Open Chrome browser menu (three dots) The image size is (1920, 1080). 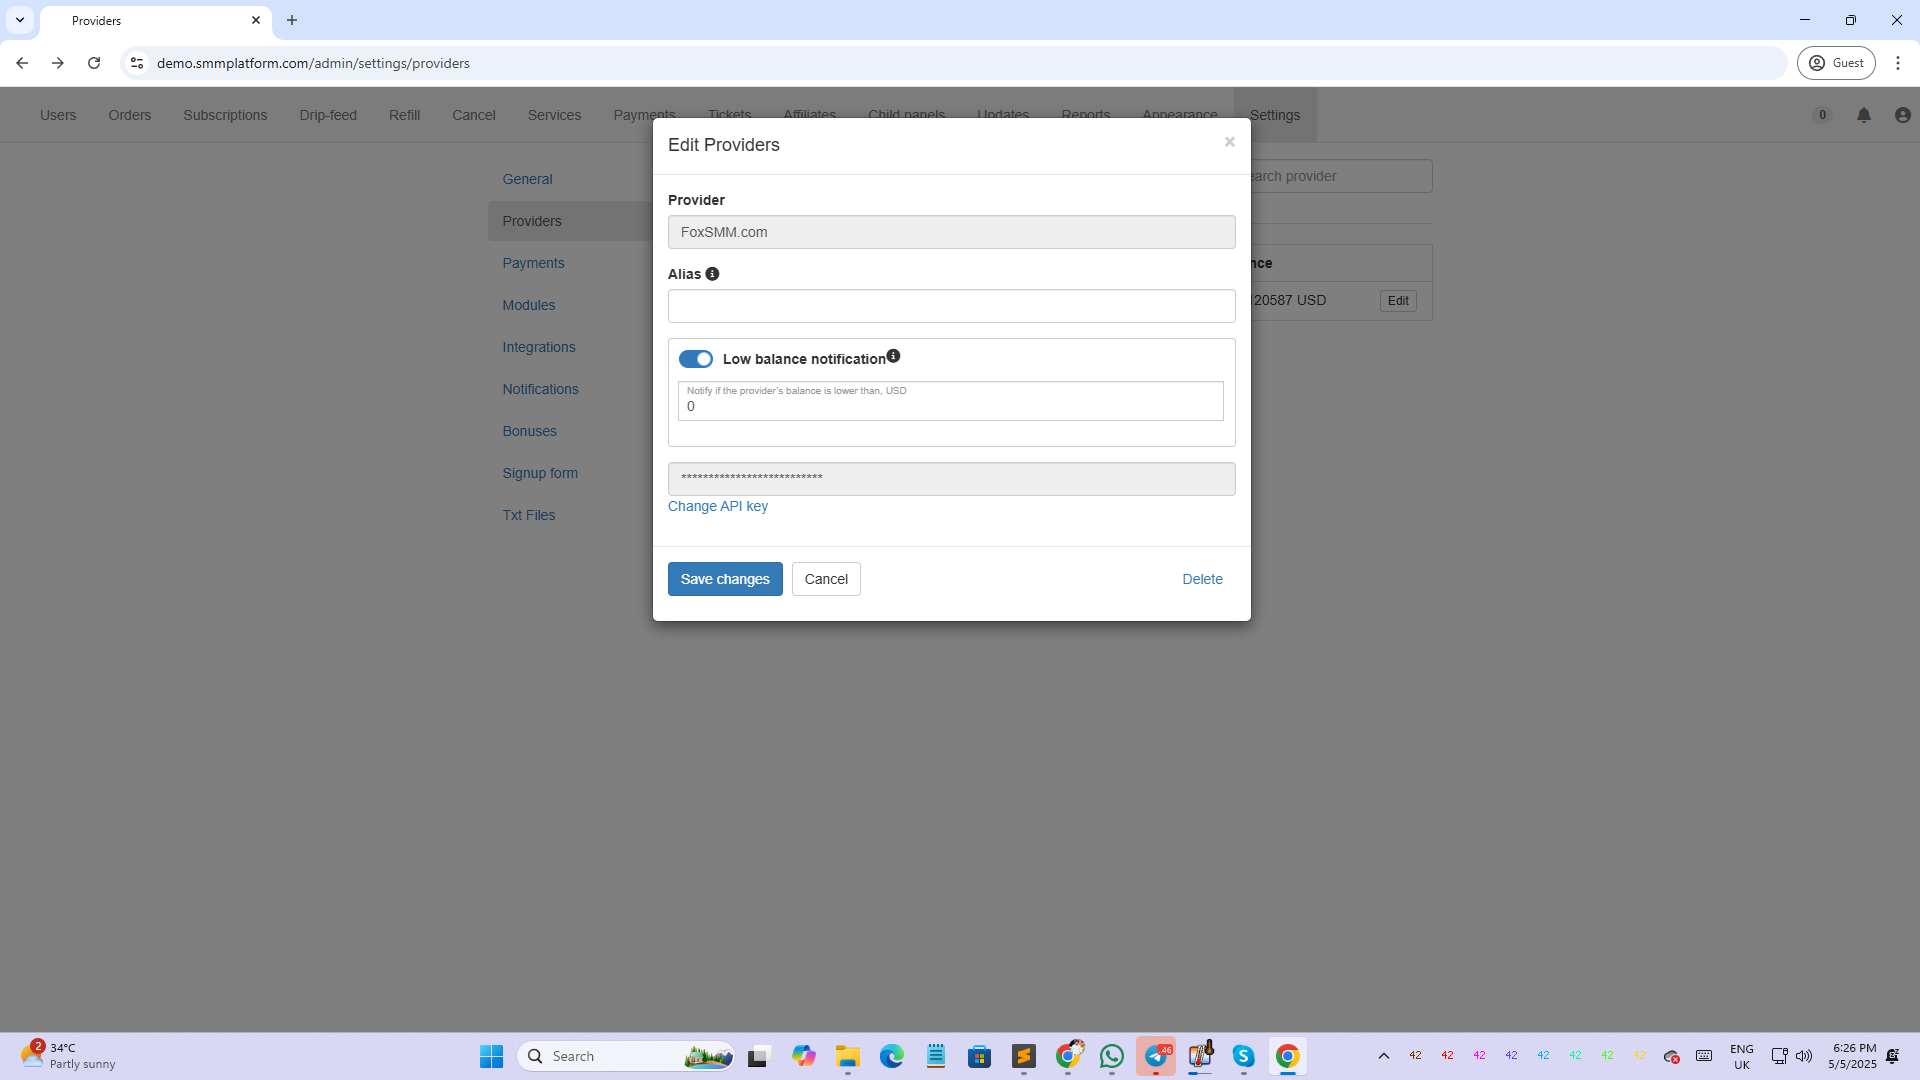click(x=1897, y=63)
